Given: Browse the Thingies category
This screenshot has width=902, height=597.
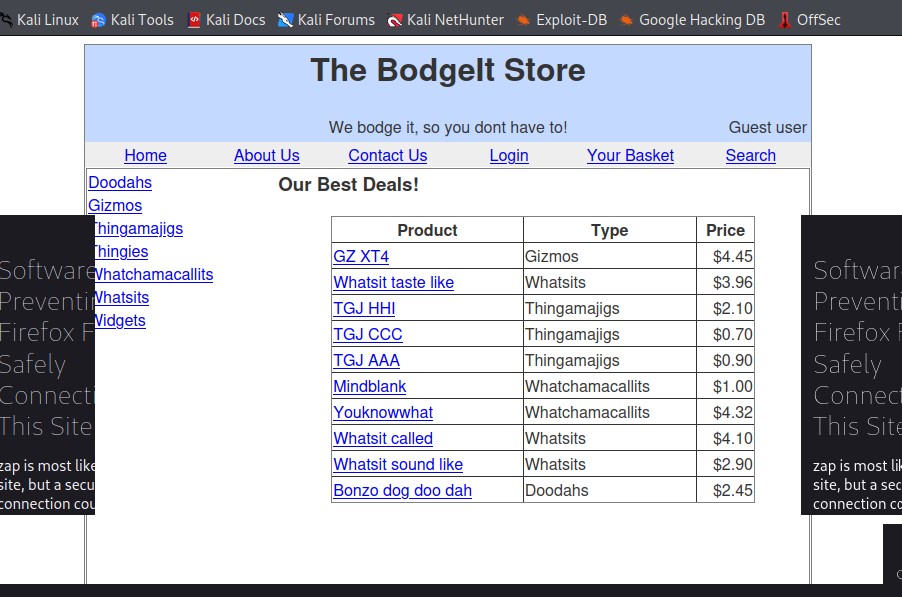Looking at the screenshot, I should click(x=121, y=251).
